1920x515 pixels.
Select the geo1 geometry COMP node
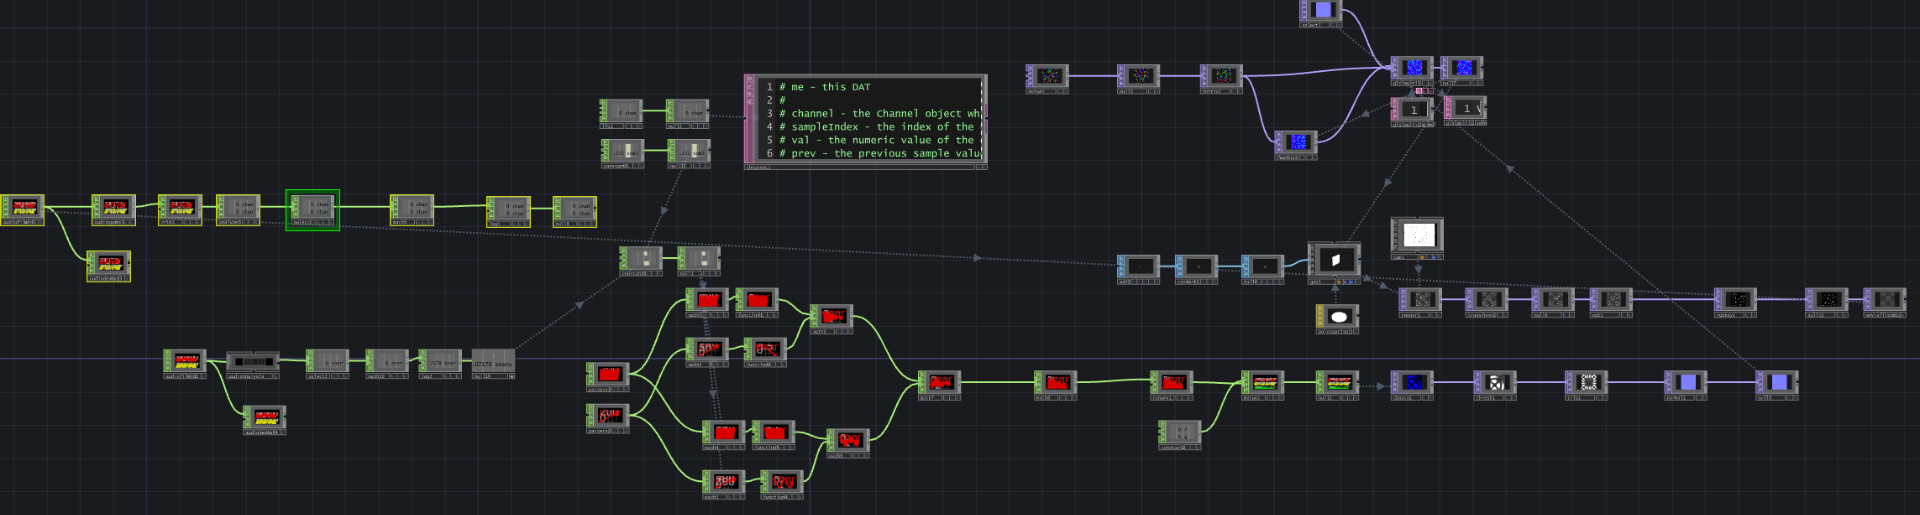tap(1334, 263)
